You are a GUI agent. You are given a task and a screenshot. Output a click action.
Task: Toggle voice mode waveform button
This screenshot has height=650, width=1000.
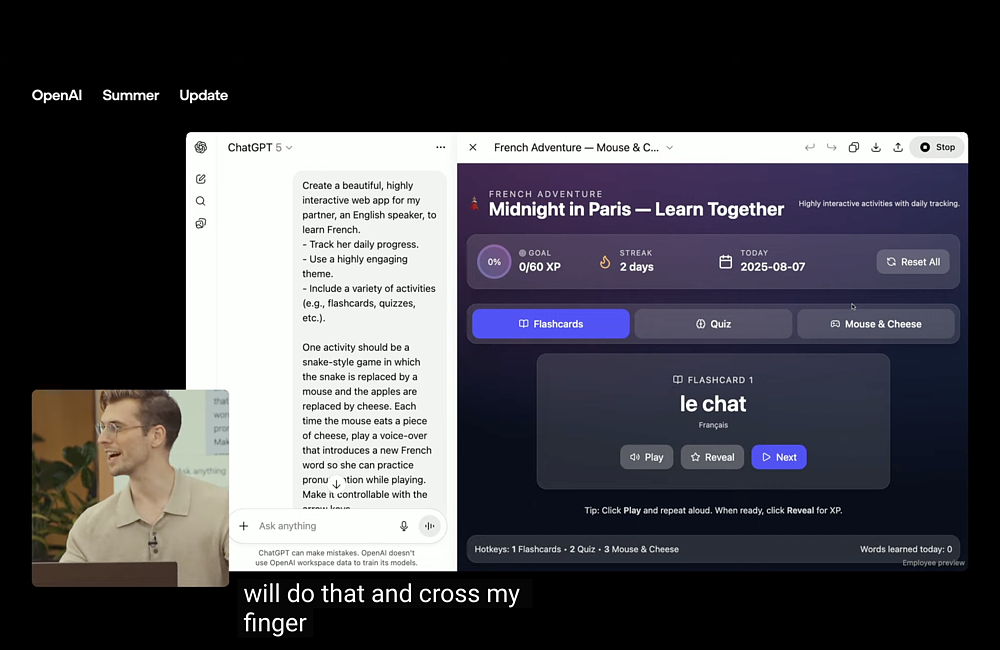click(x=430, y=526)
